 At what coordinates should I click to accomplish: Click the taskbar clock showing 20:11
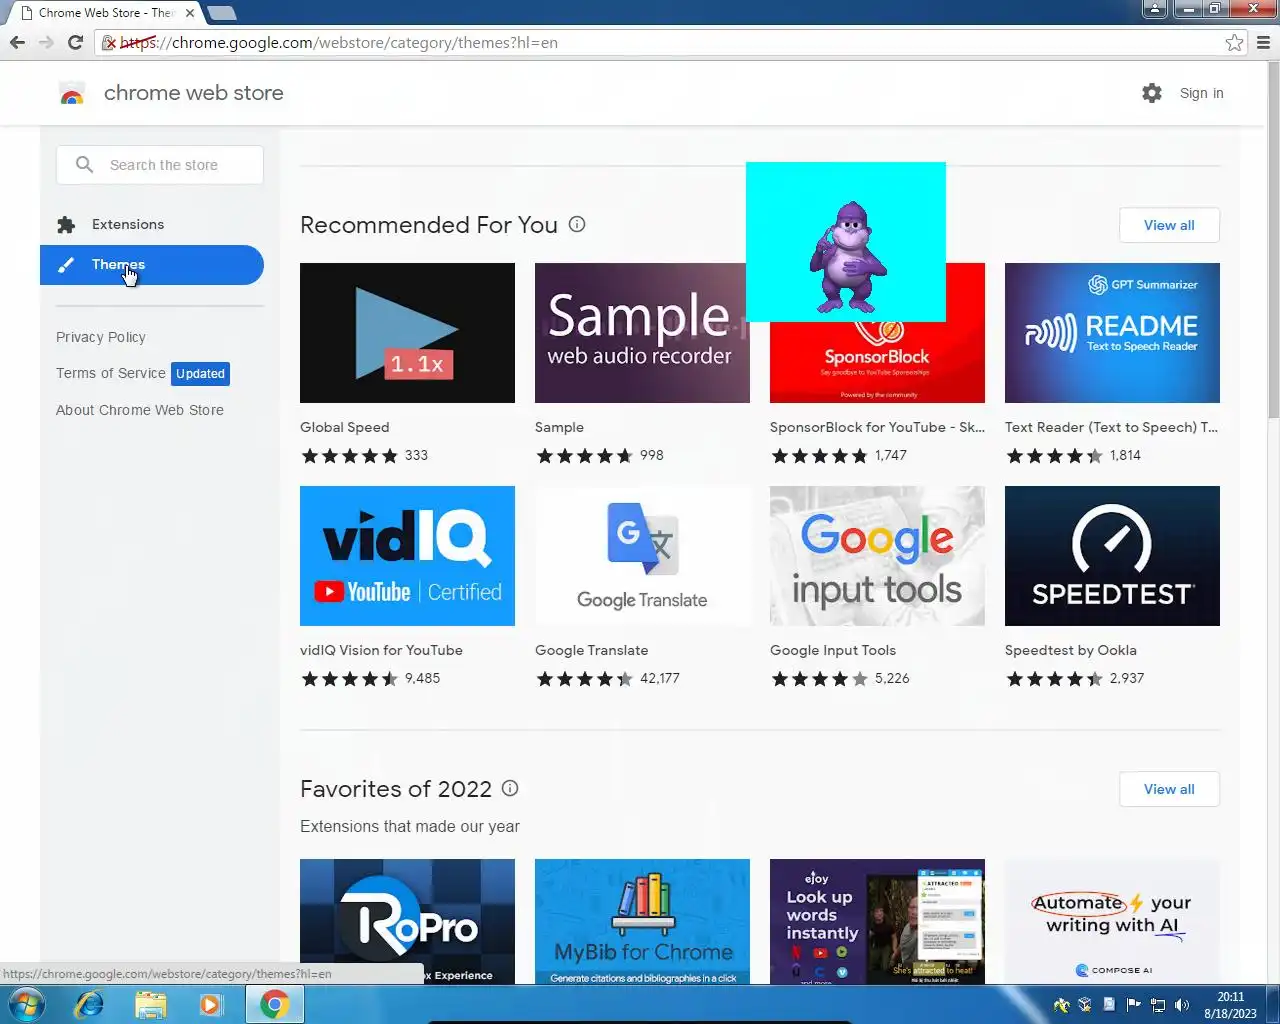(x=1230, y=997)
